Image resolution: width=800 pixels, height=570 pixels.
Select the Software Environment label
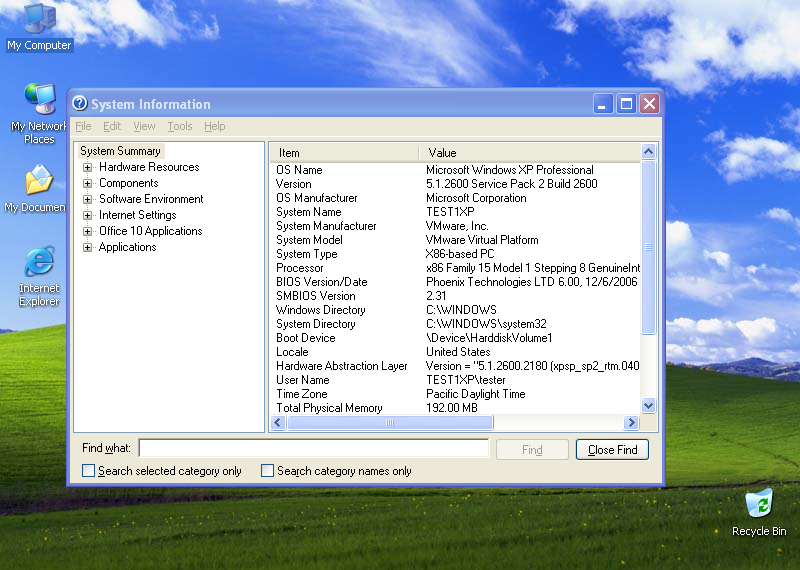pyautogui.click(x=151, y=199)
